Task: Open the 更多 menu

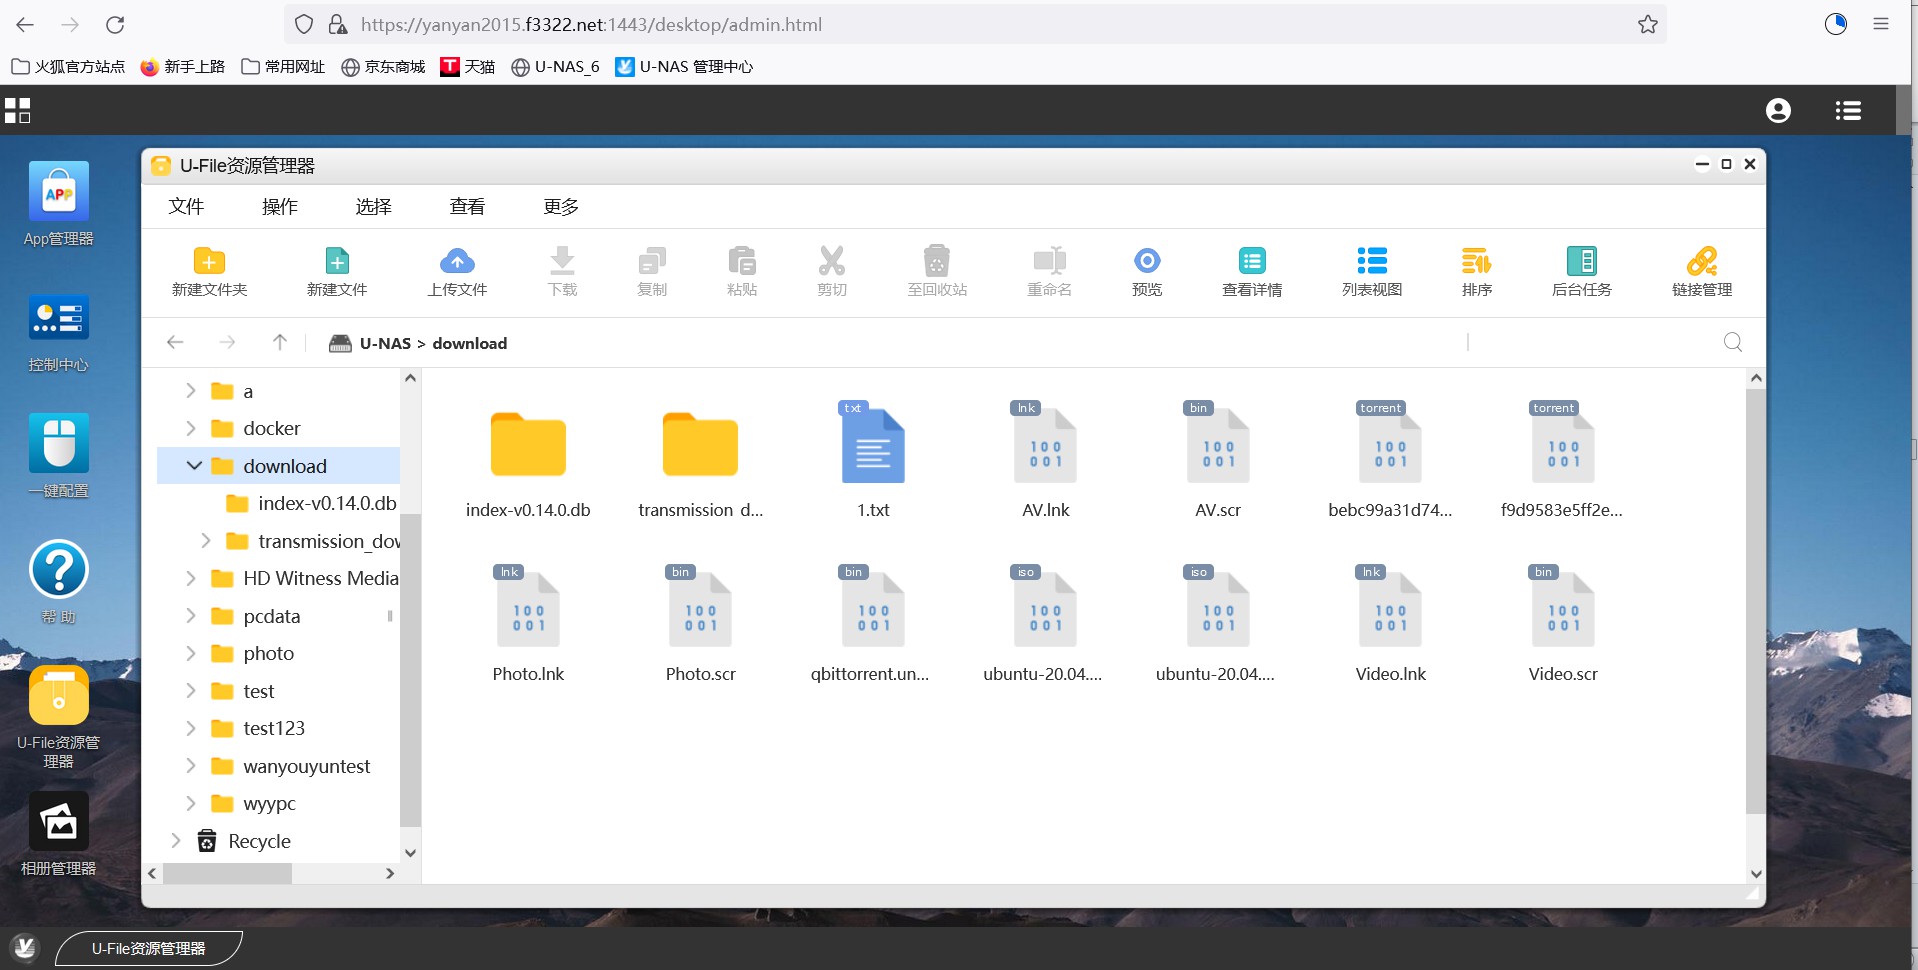Action: coord(561,206)
